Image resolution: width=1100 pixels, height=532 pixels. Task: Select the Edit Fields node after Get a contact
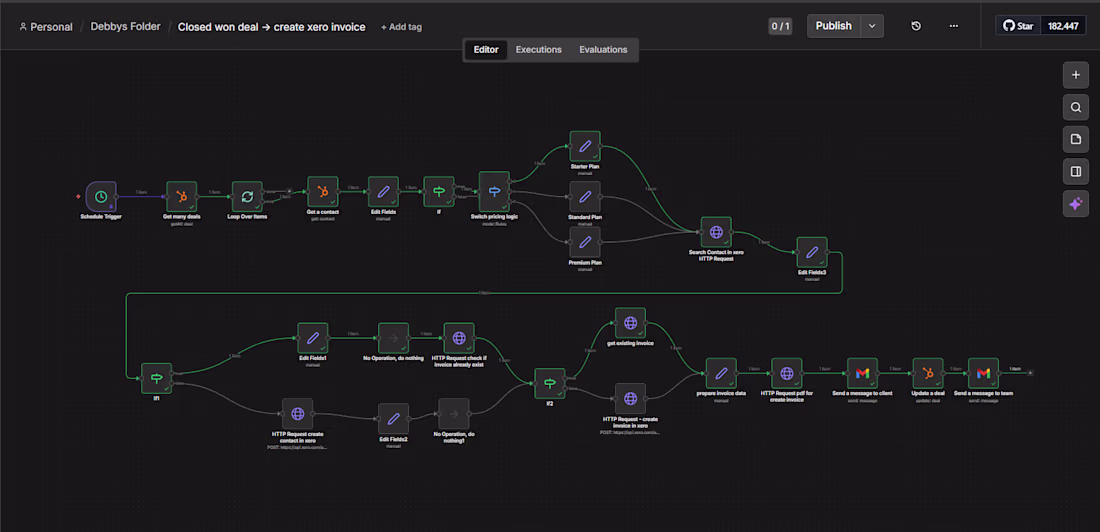coord(383,192)
